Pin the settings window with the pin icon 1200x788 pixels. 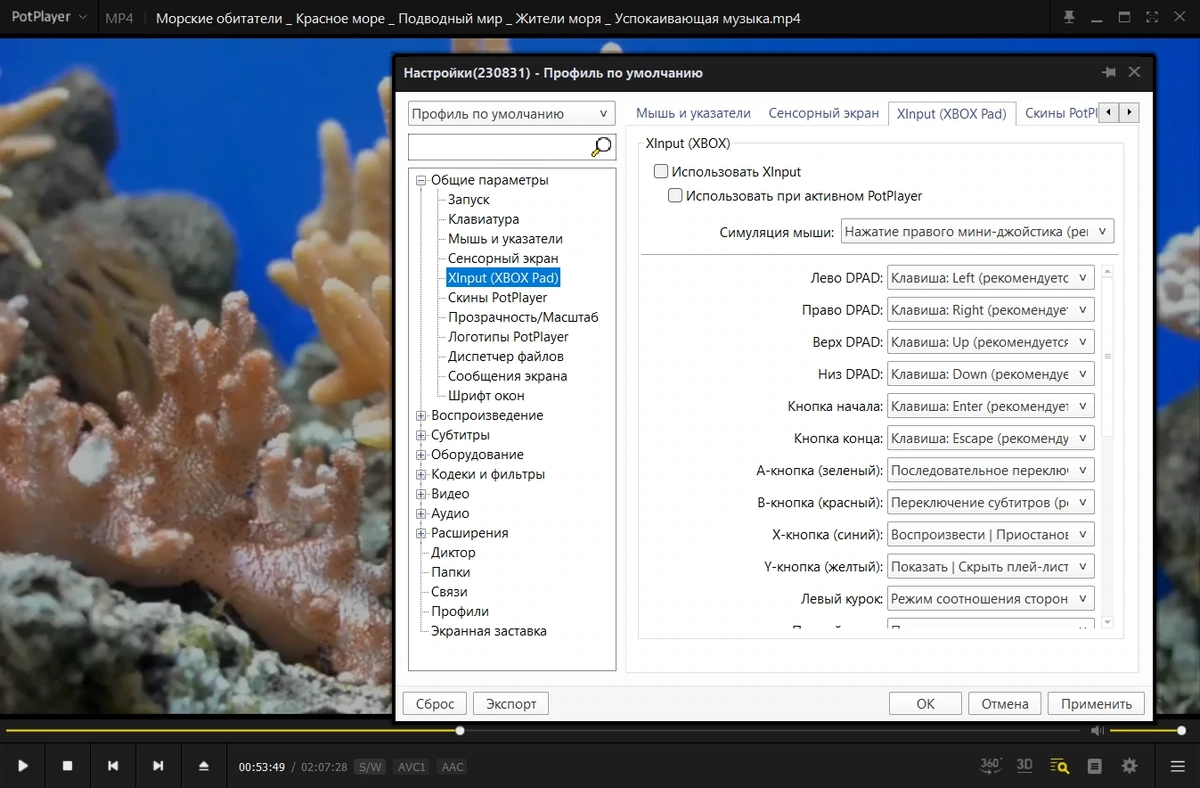tap(1108, 73)
